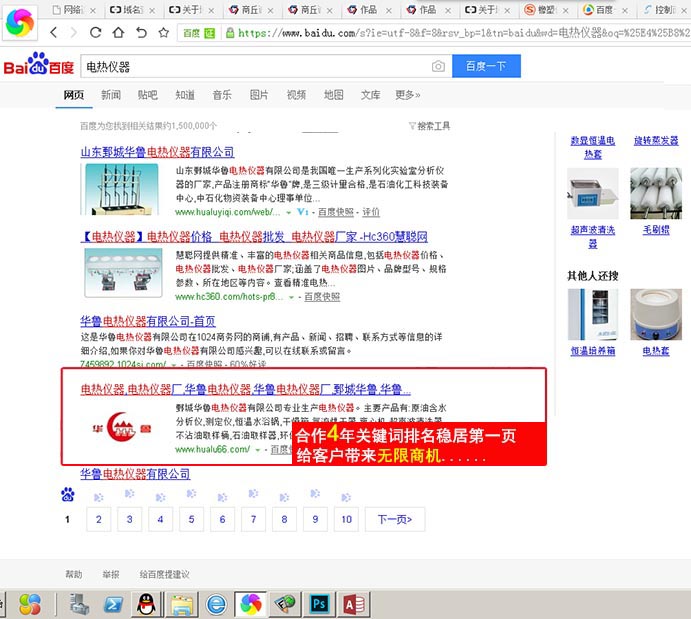
Task: Go to results page 5
Action: 191,519
